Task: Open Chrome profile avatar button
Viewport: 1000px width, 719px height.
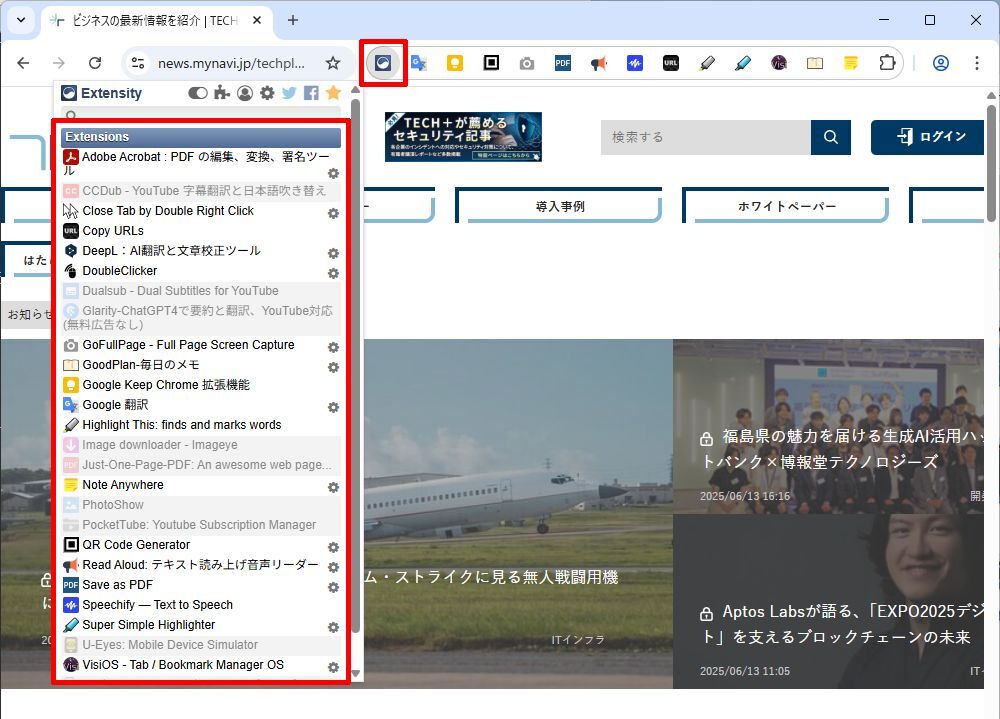Action: tap(941, 63)
